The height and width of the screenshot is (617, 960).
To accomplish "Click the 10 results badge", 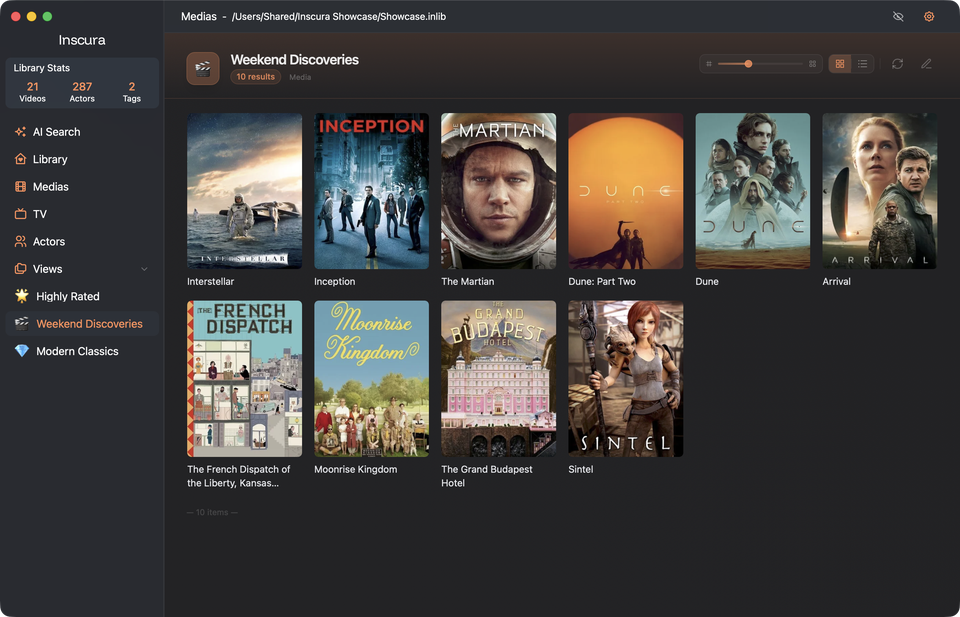I will click(x=255, y=77).
